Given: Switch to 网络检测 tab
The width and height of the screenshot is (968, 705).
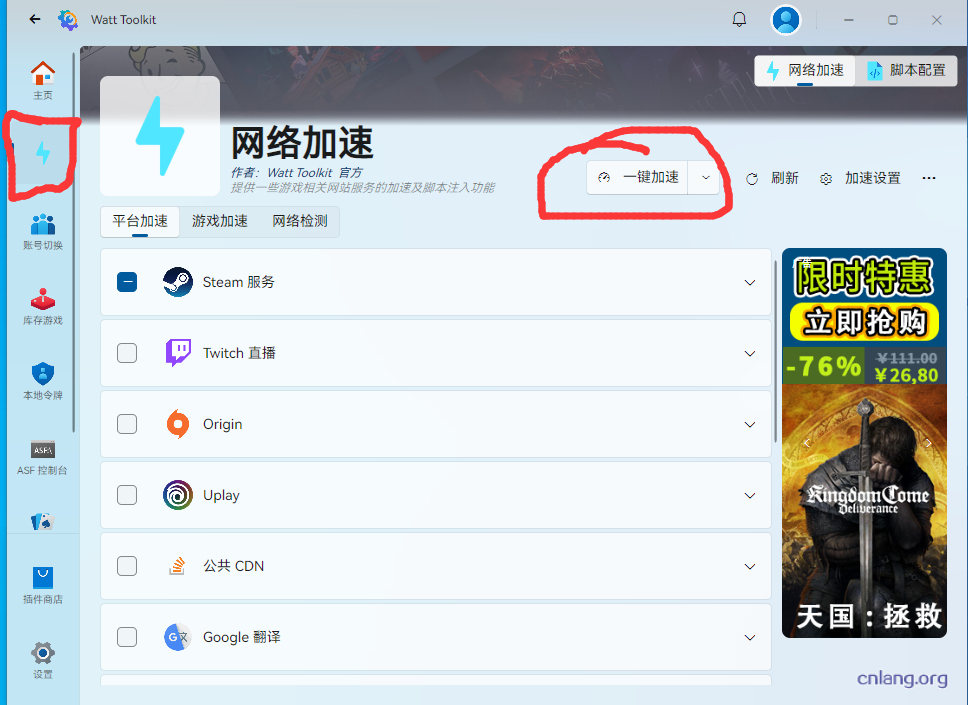Looking at the screenshot, I should point(300,221).
